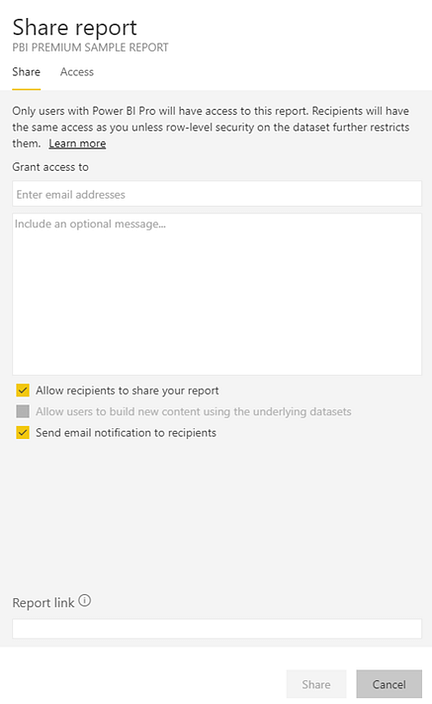The image size is (432, 704).
Task: Uncheck Allow recipients to share your report checkbox
Action: (22, 390)
